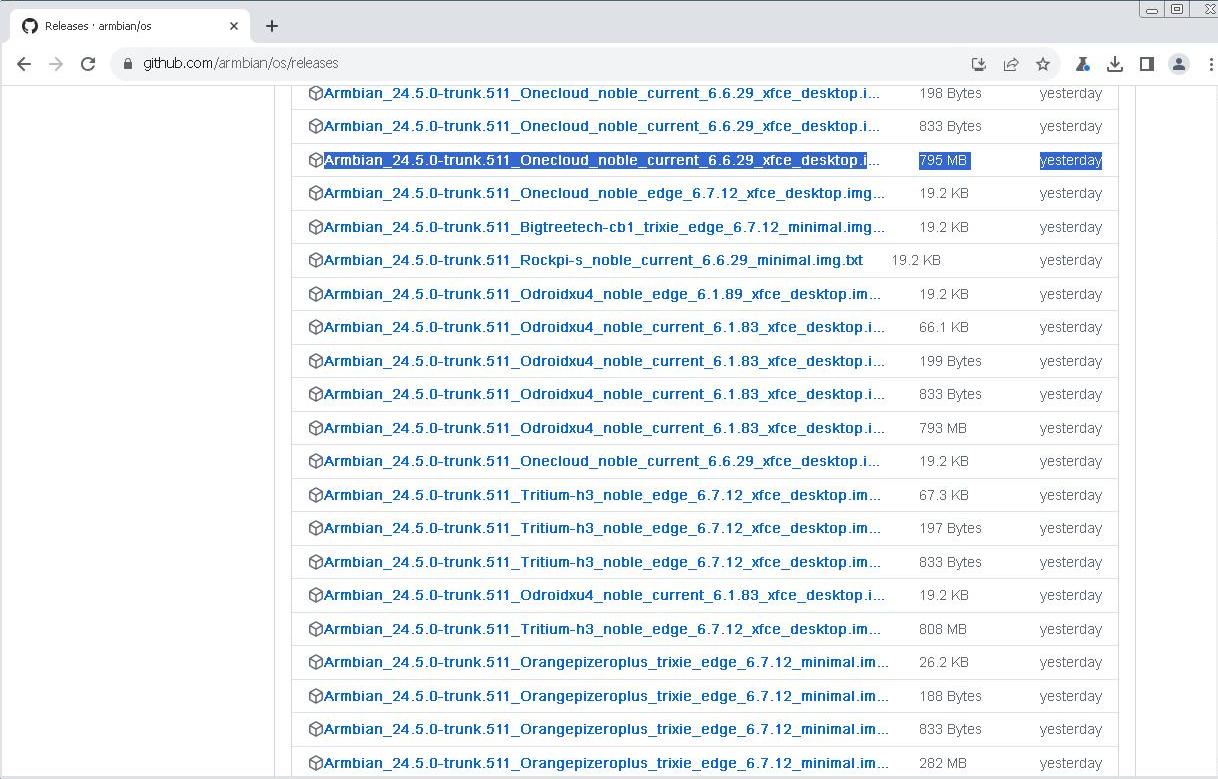Open the 808 MB Tritium-h3 desktop image link
This screenshot has height=779, width=1218.
tap(601, 629)
